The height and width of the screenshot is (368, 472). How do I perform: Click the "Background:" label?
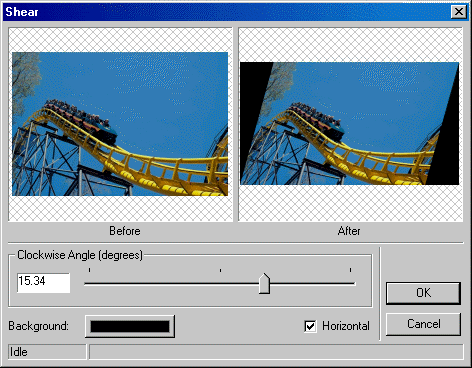38,326
